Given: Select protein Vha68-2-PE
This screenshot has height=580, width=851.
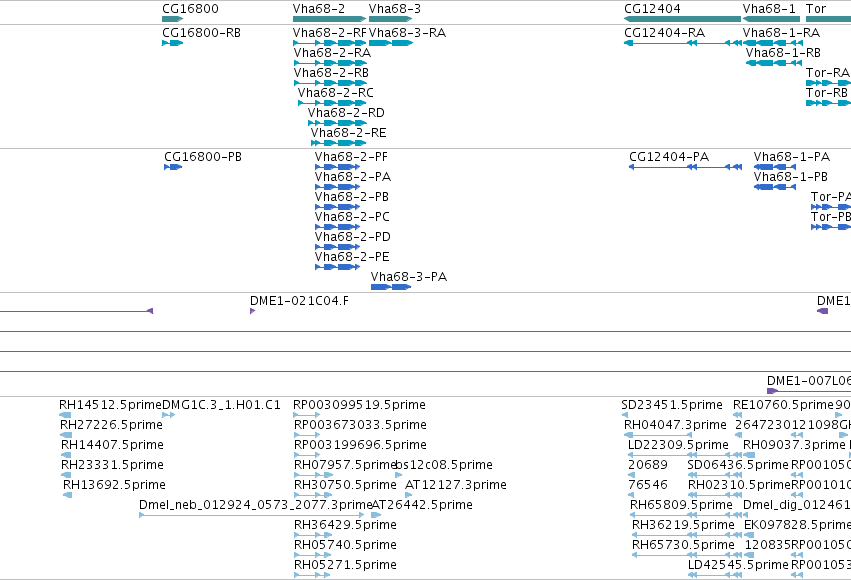Looking at the screenshot, I should [352, 258].
